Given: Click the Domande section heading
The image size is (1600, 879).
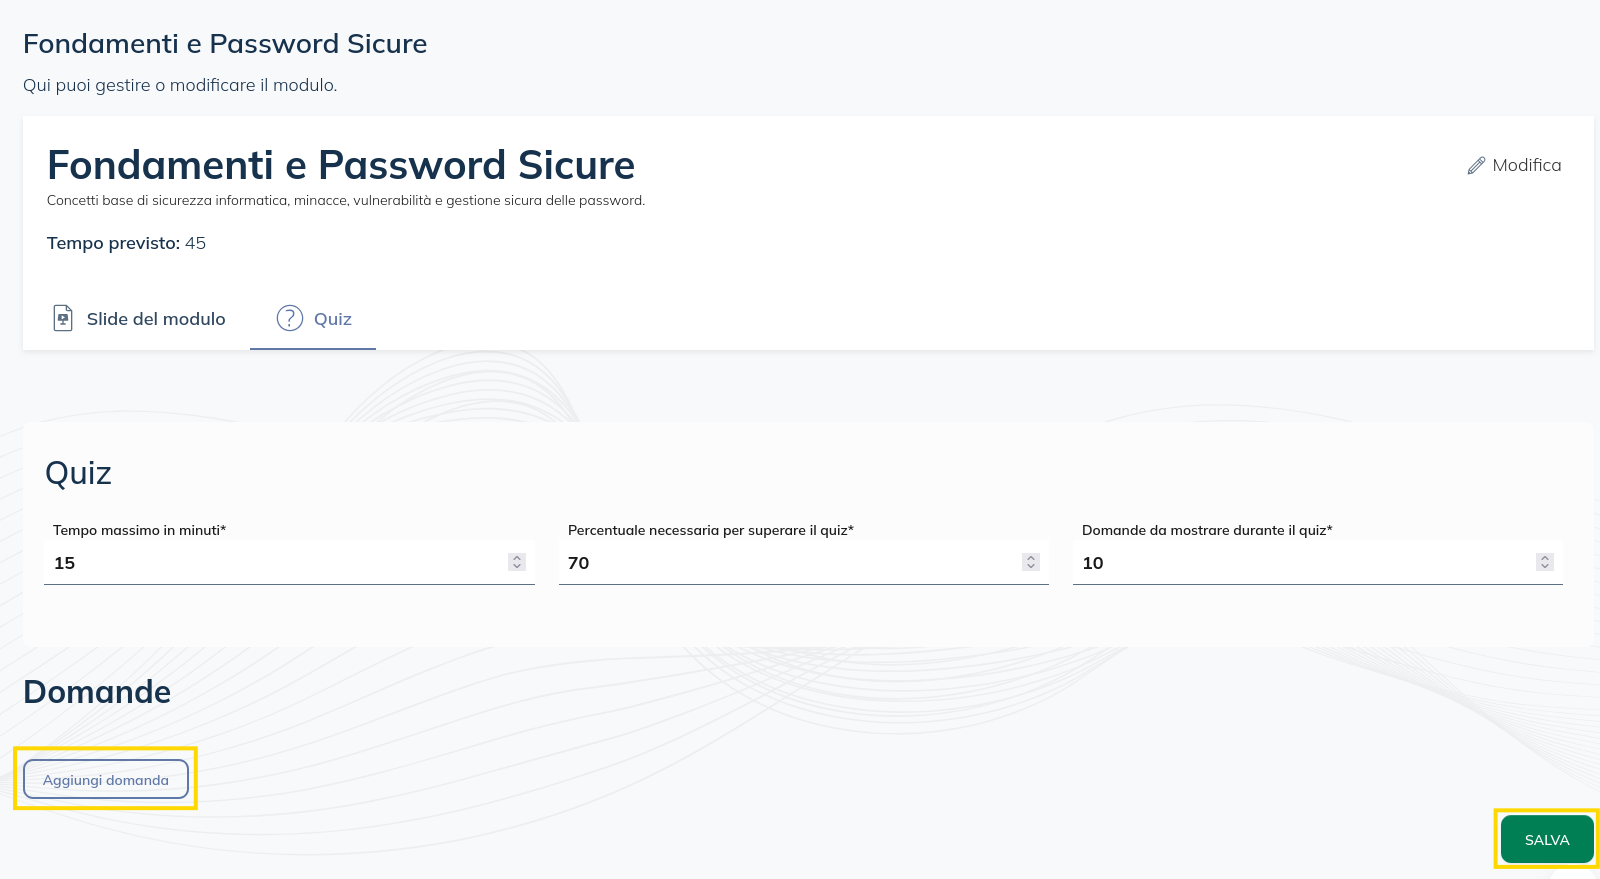Looking at the screenshot, I should coord(96,691).
